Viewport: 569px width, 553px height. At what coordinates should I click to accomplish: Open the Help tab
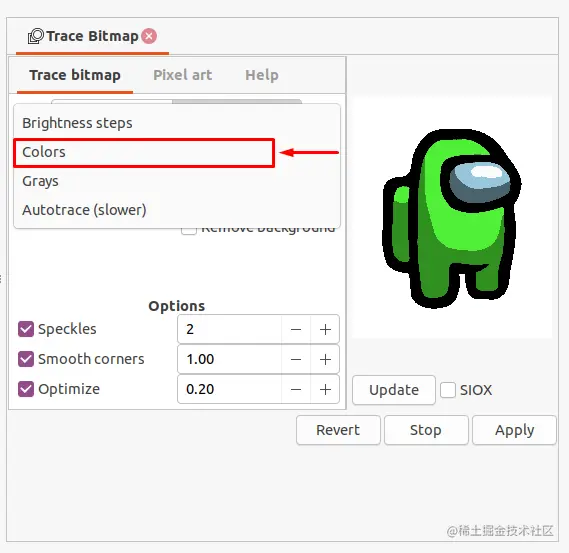coord(262,75)
